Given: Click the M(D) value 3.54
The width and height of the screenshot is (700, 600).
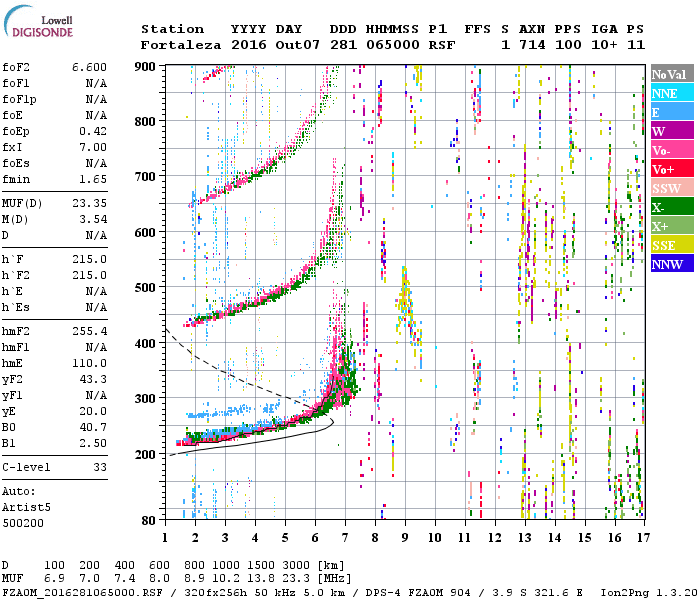Looking at the screenshot, I should point(93,219).
